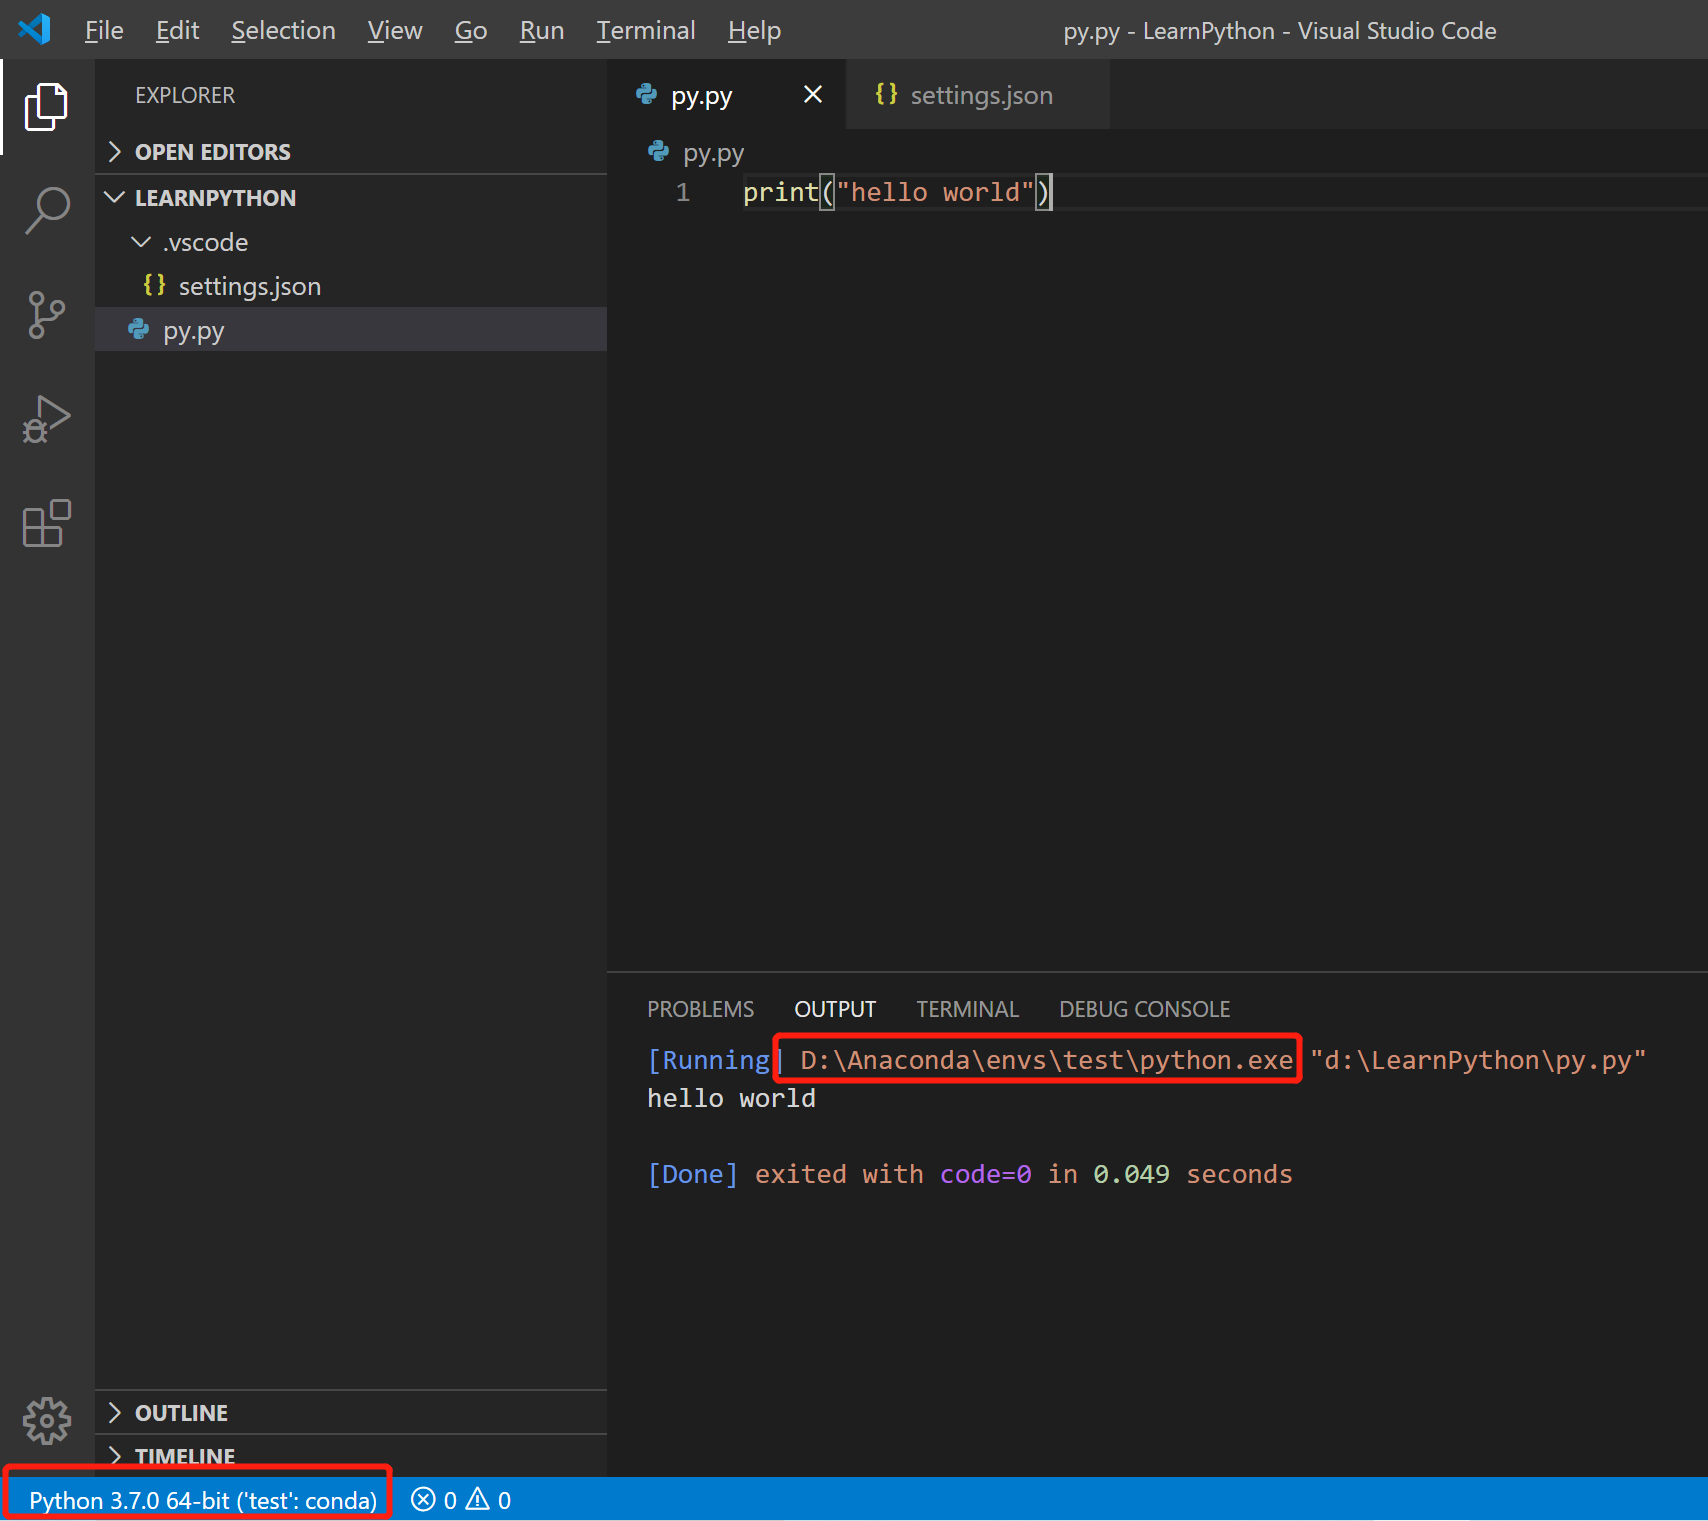Click the py.py breadcrumb item
The image size is (1708, 1521).
tap(712, 152)
